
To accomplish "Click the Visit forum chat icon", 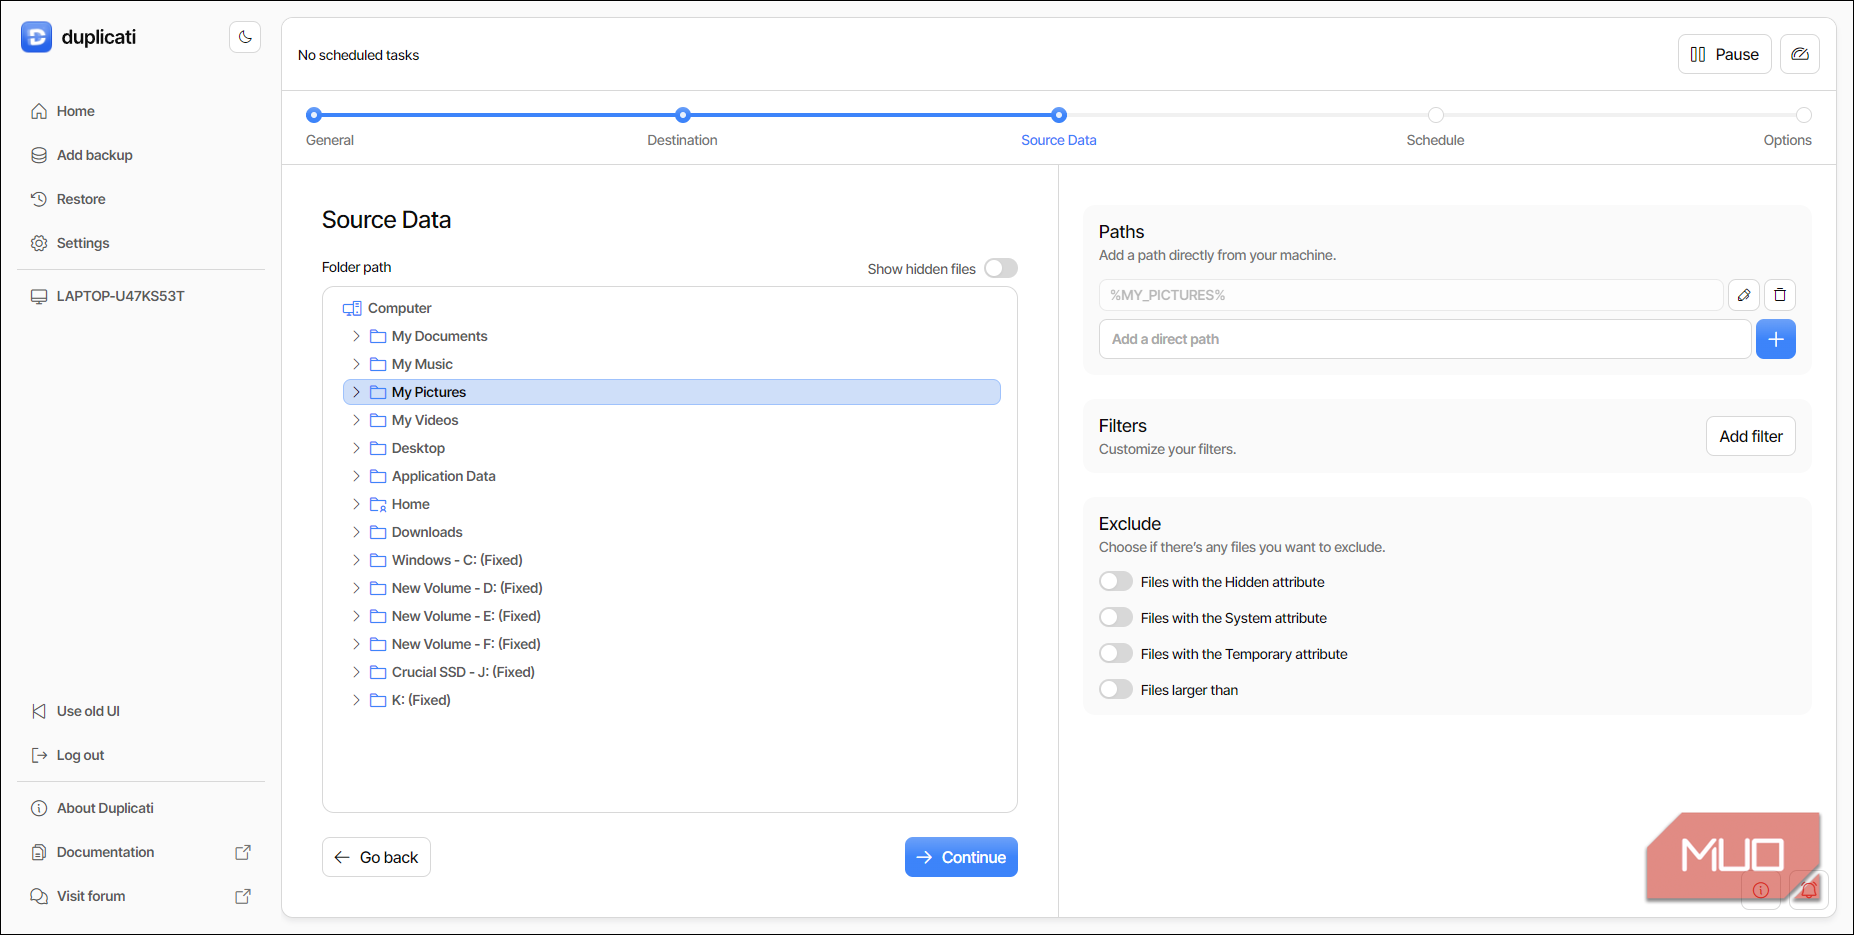I will (x=39, y=896).
